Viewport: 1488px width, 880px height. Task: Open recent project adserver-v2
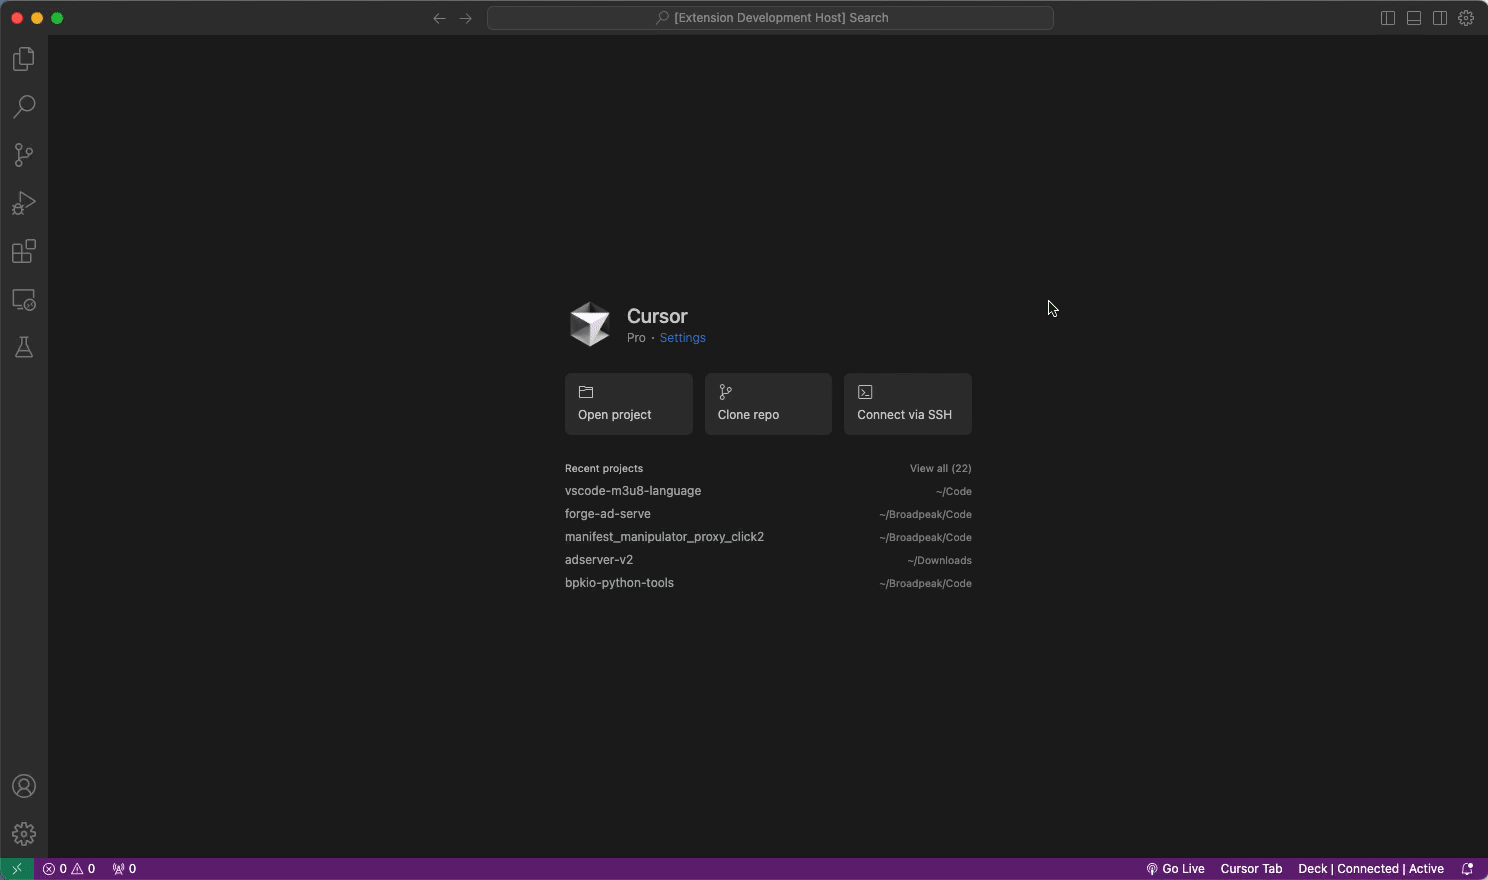(x=768, y=560)
